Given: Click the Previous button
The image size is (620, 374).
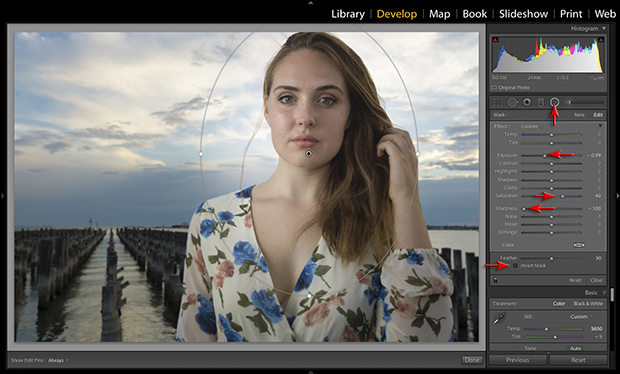Looking at the screenshot, I should [x=518, y=360].
